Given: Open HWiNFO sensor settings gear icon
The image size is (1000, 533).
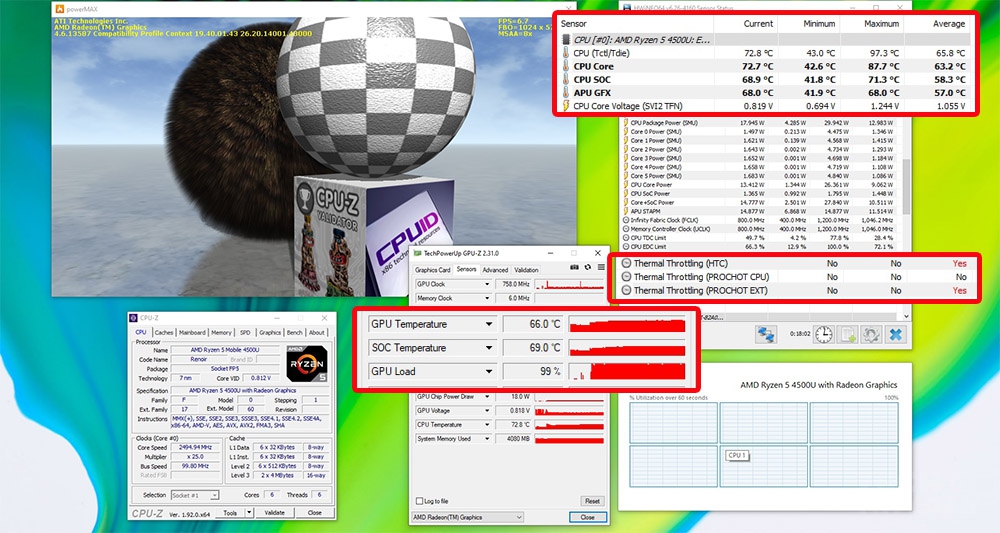Looking at the screenshot, I should [872, 334].
